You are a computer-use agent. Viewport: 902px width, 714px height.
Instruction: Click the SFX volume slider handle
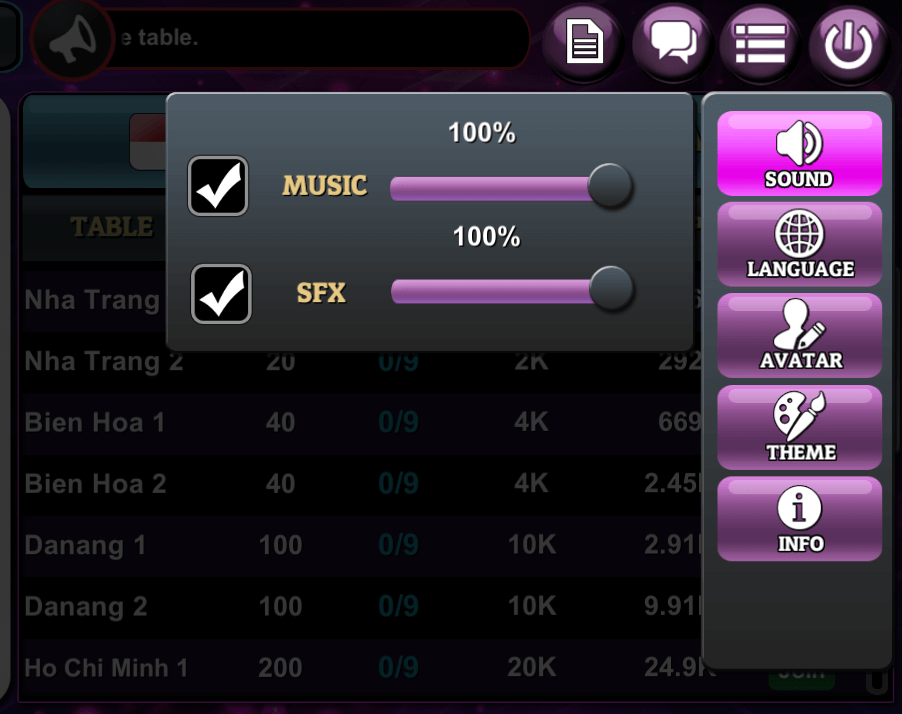pyautogui.click(x=612, y=288)
